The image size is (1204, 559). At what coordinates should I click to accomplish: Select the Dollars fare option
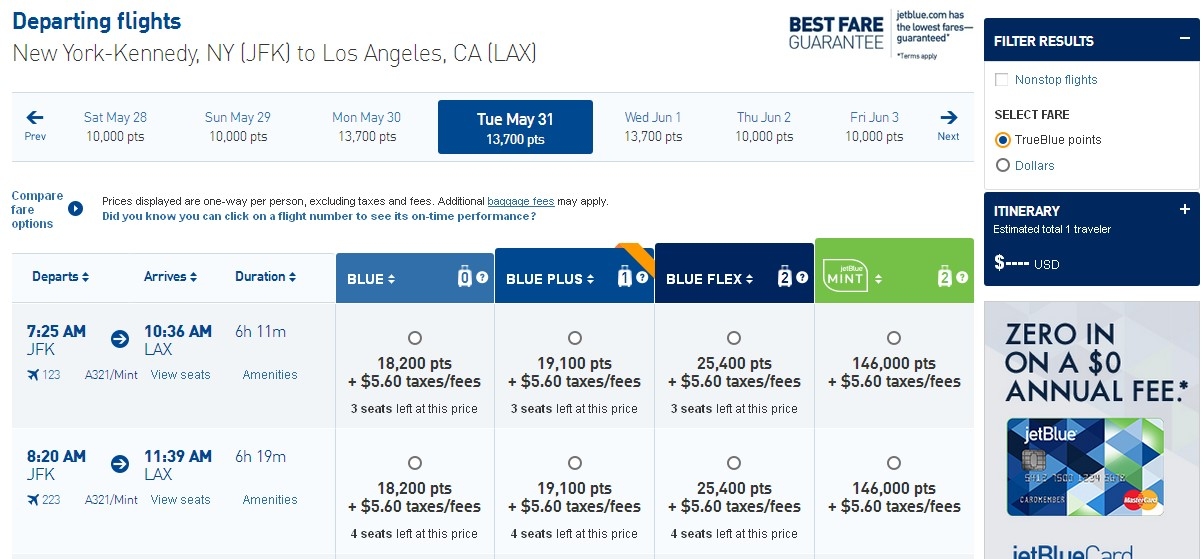(x=1003, y=166)
